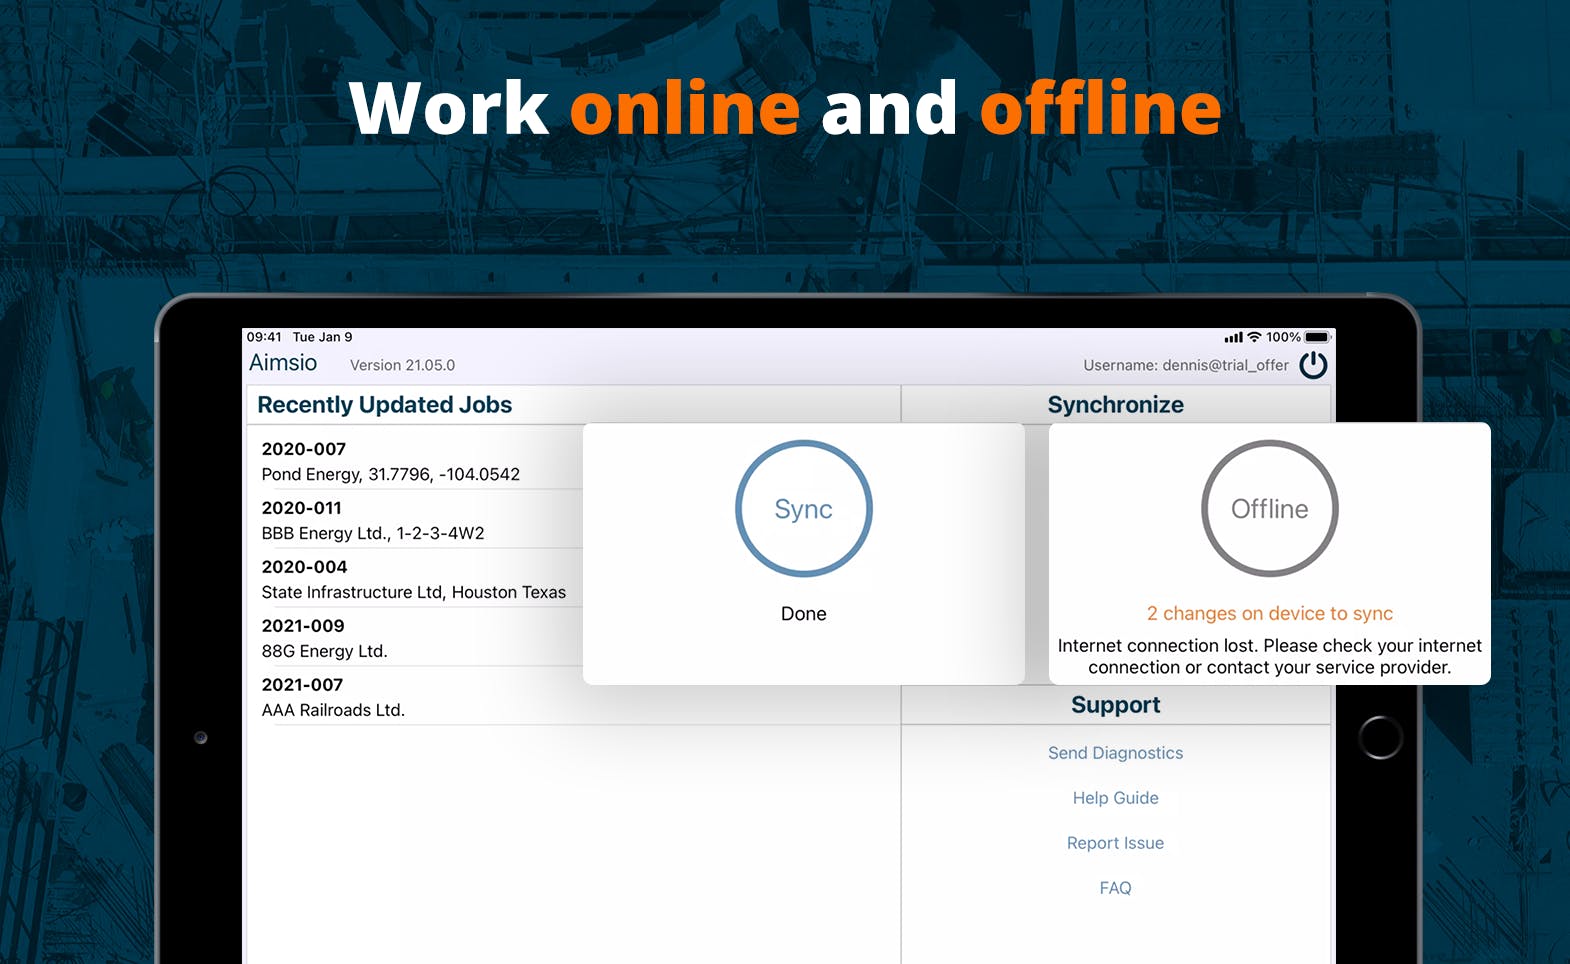Tap the Synchronize section header
The image size is (1570, 964).
pos(1116,405)
